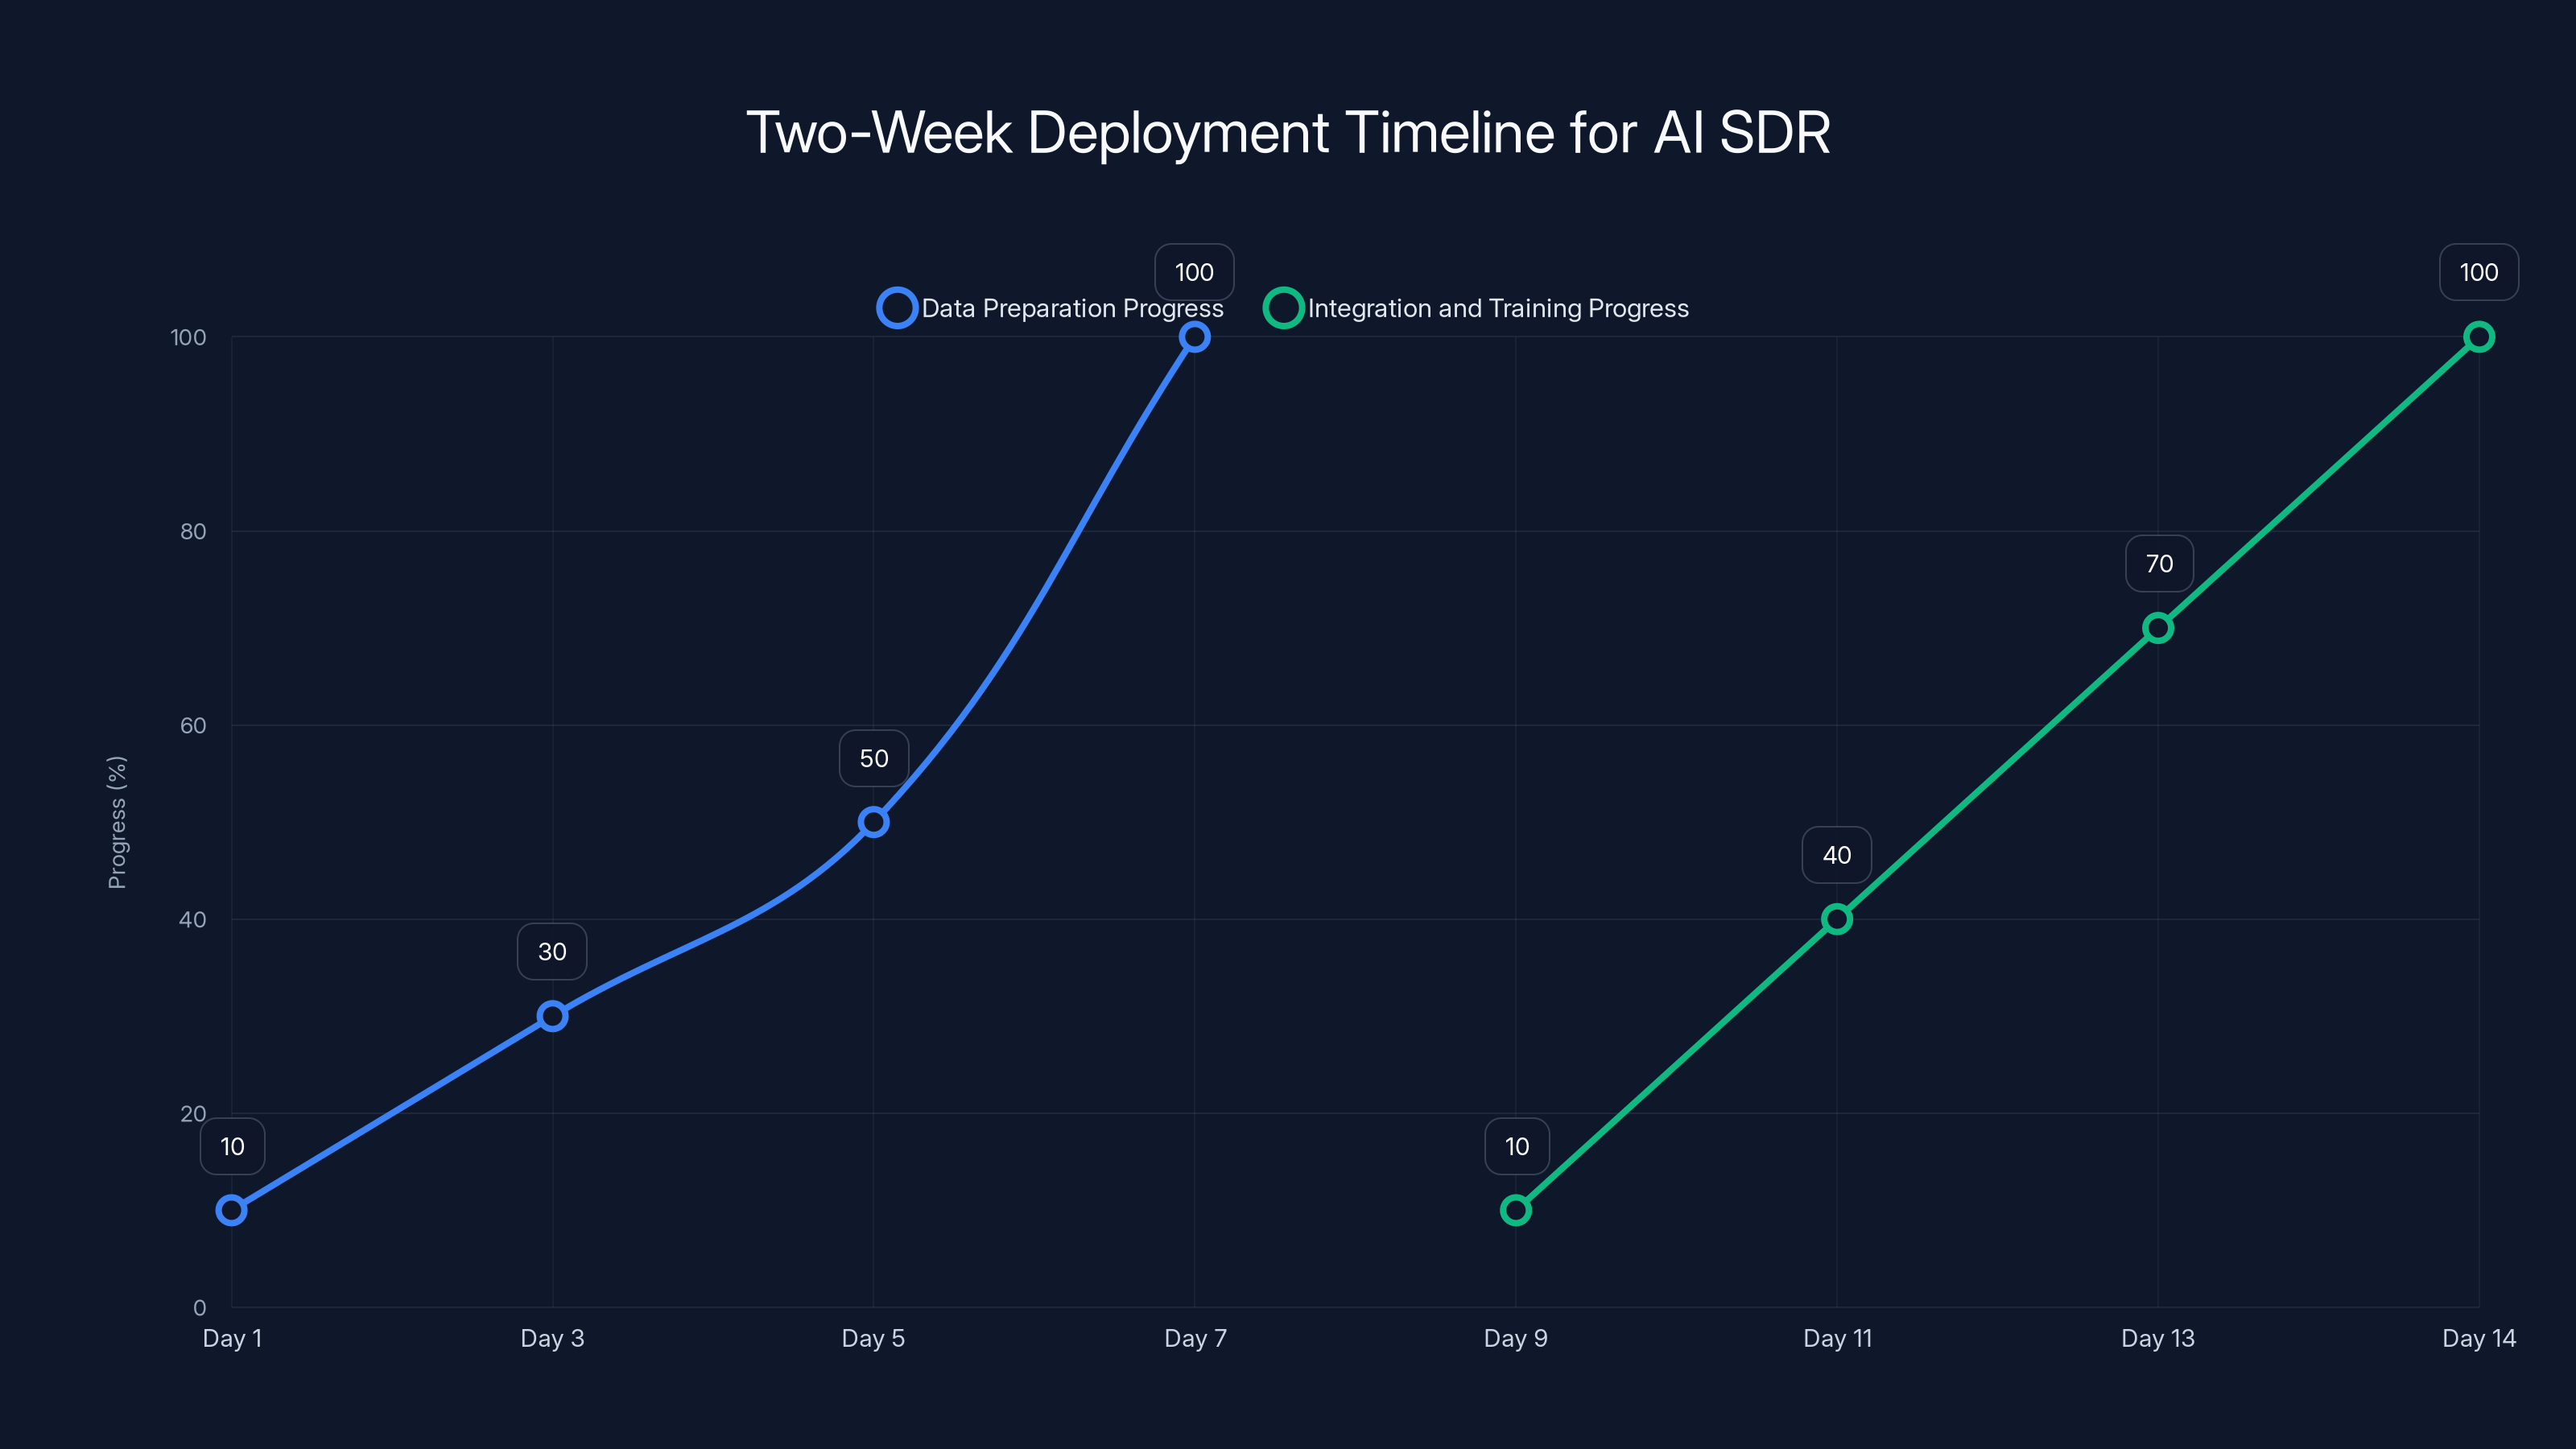The width and height of the screenshot is (2576, 1449).
Task: Toggle the Integration and Training Progress legend marker
Action: coord(1283,308)
